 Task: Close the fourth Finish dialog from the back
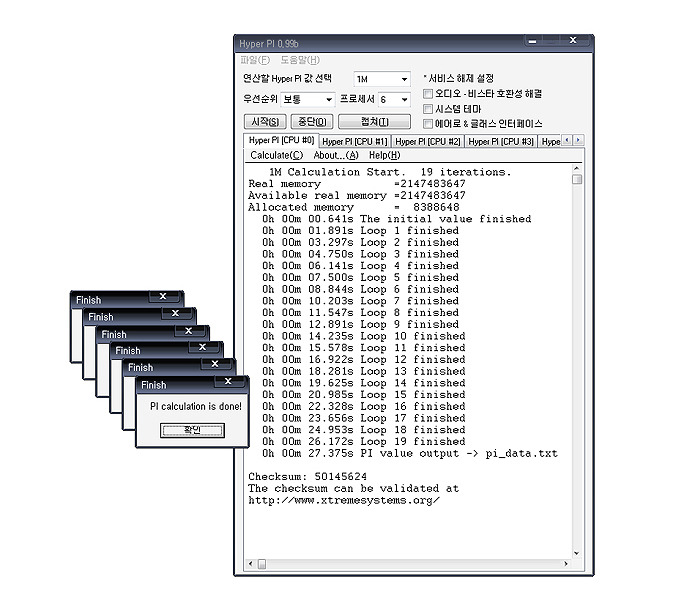[202, 347]
